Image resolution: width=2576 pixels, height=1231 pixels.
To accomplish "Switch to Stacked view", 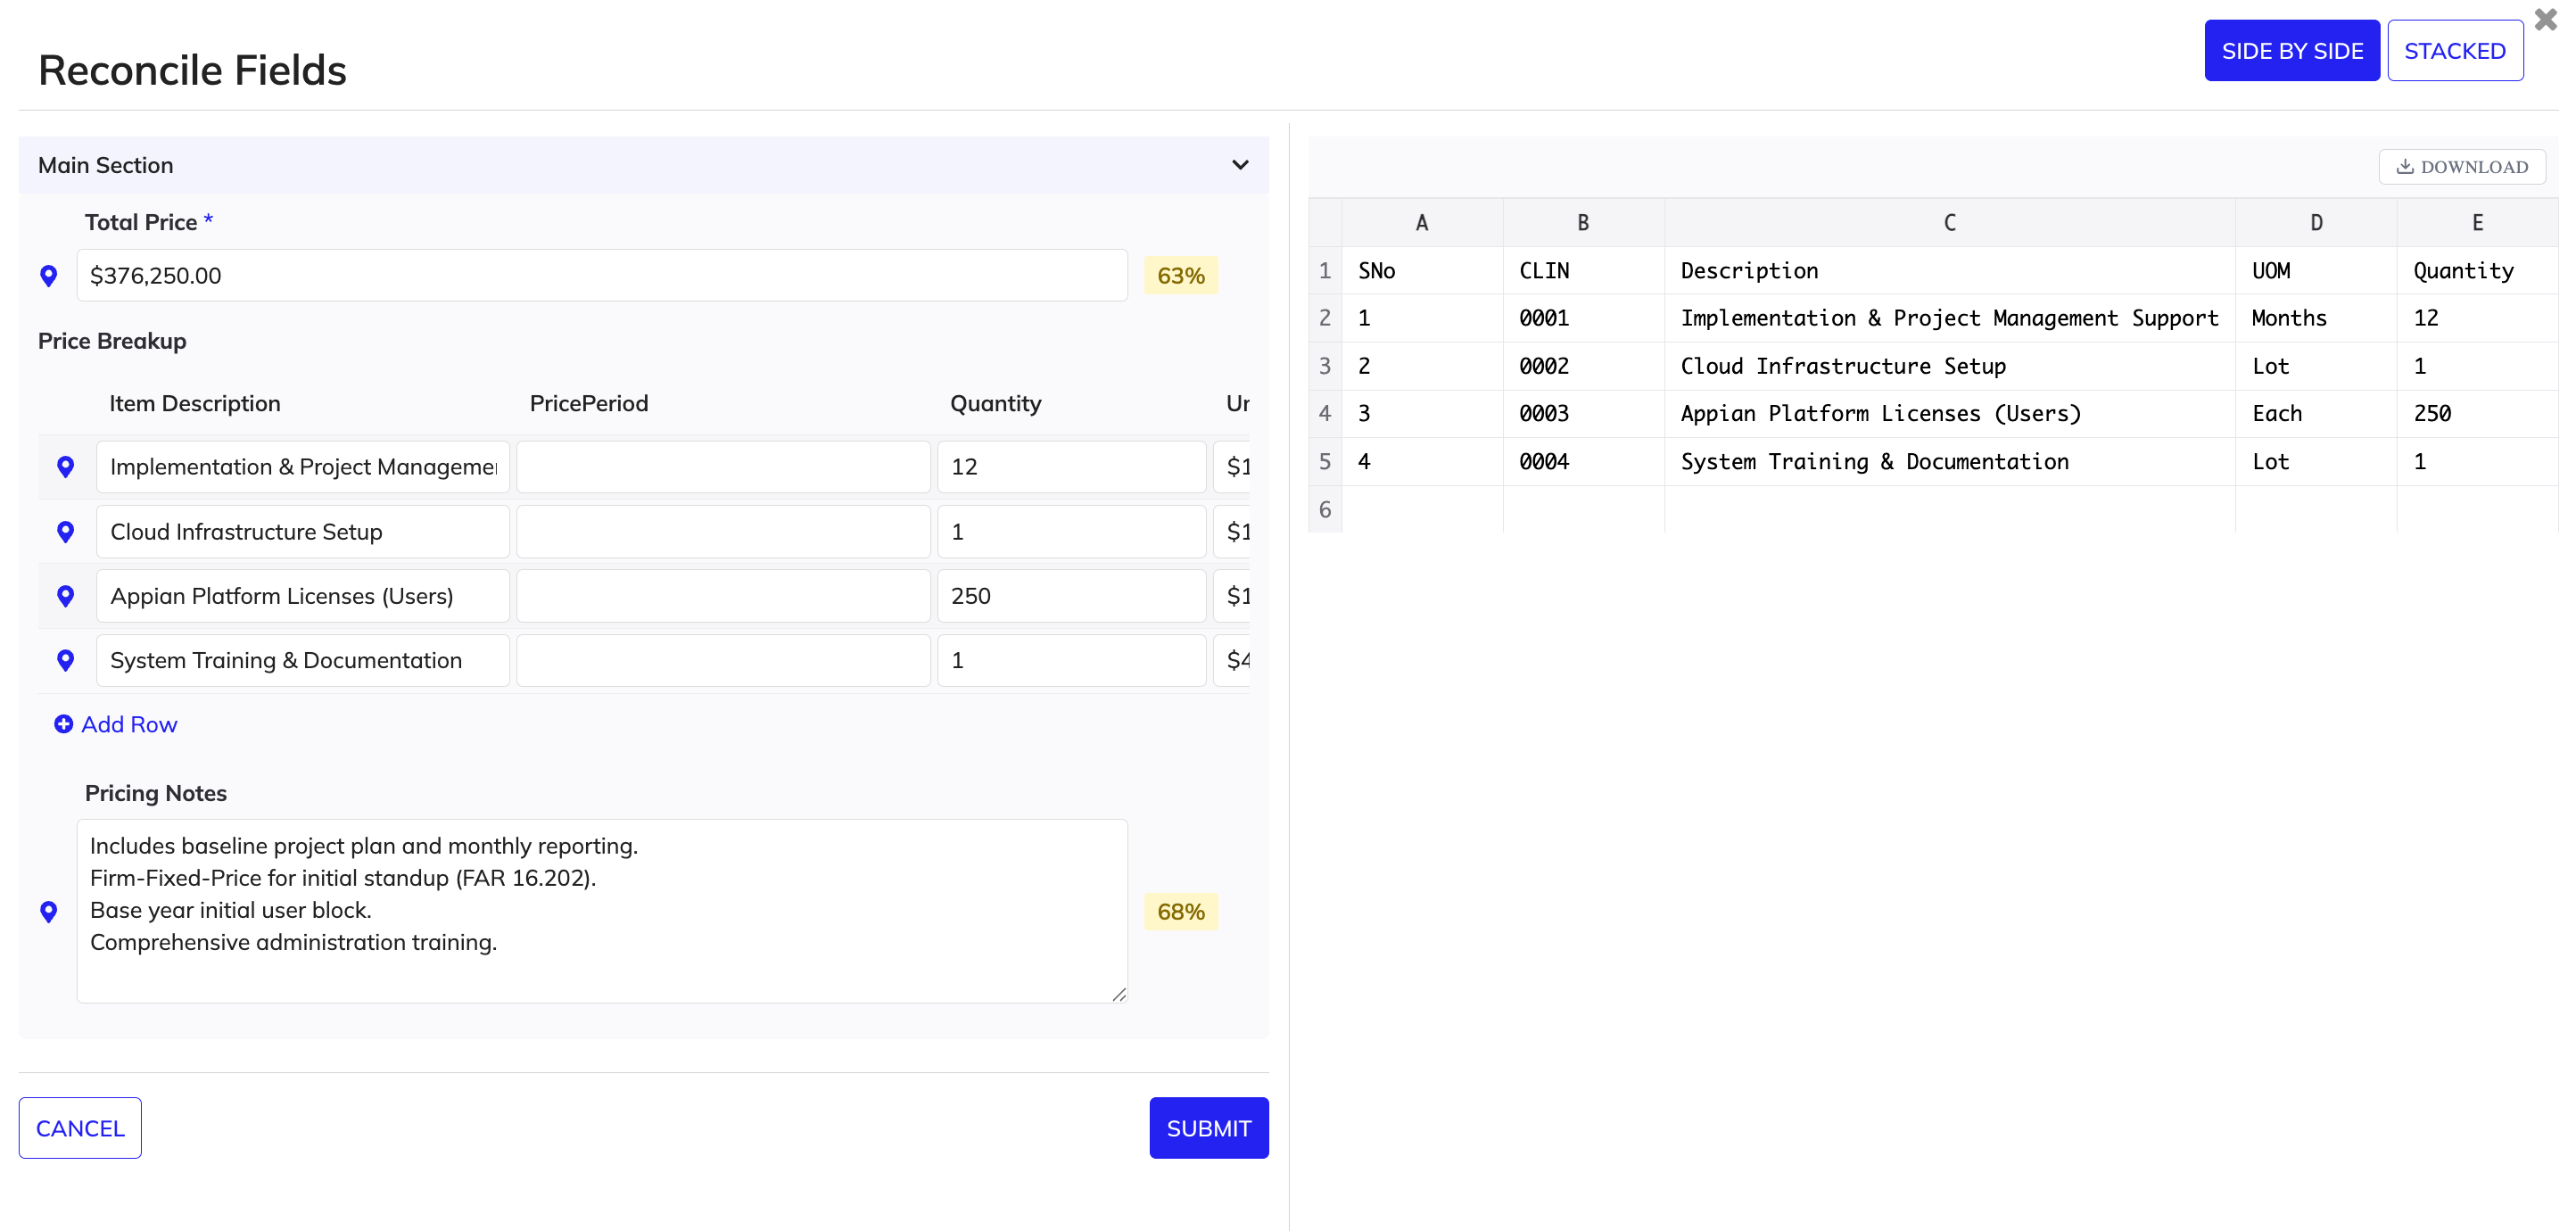I will 2455,51.
